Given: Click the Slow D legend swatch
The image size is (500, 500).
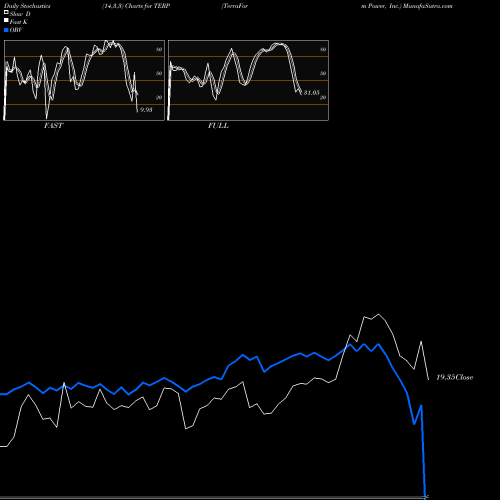Looking at the screenshot, I should tap(6, 13).
